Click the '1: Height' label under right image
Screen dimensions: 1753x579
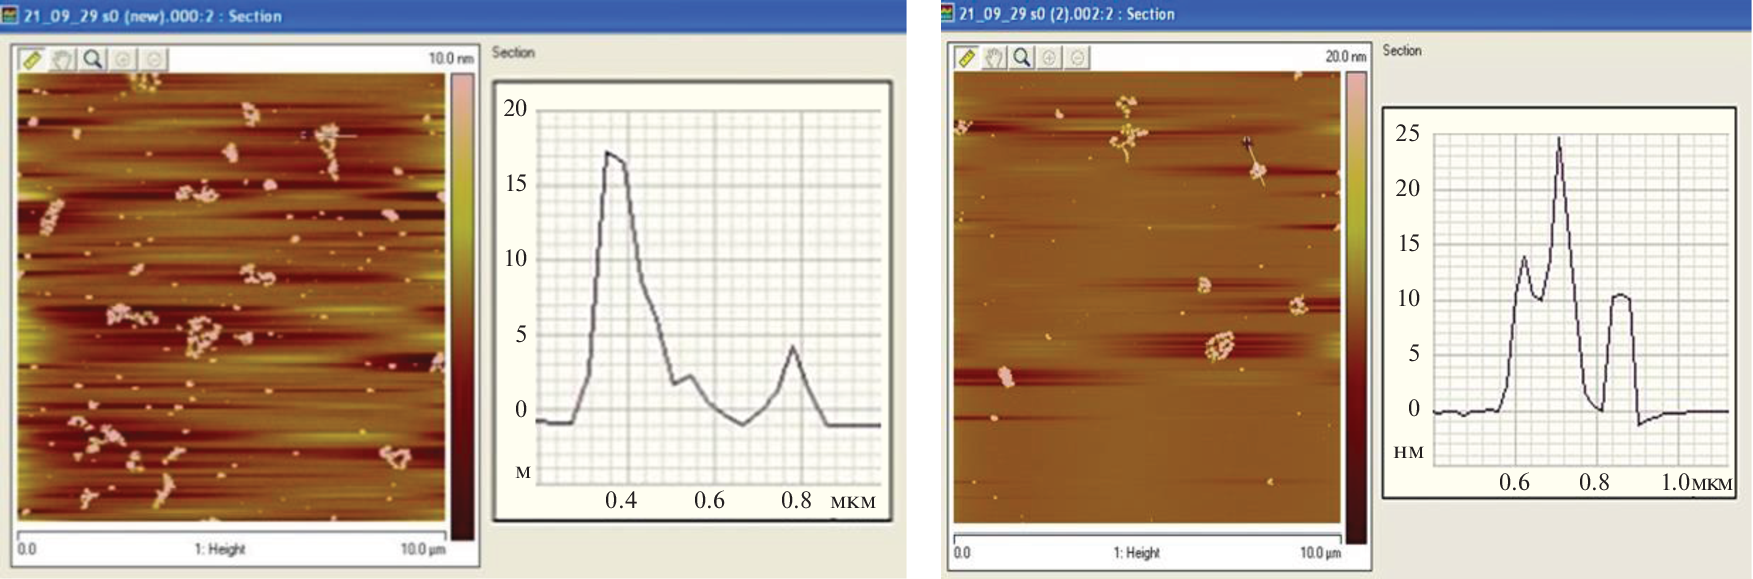pos(1136,553)
